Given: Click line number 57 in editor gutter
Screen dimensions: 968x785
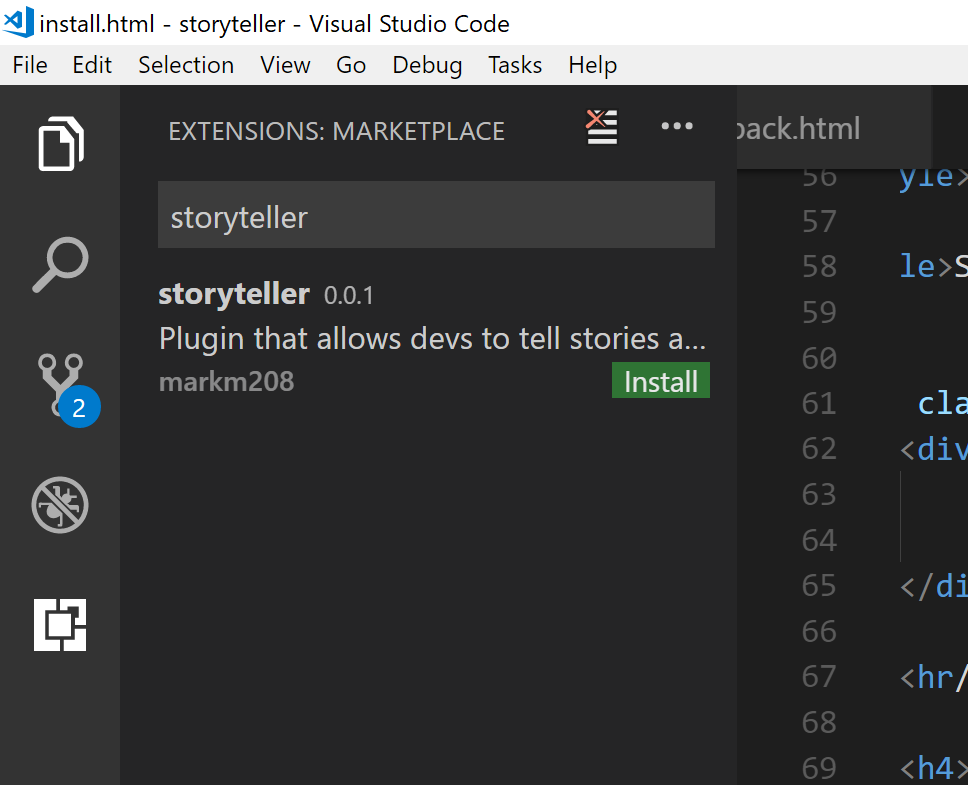Looking at the screenshot, I should pos(819,221).
